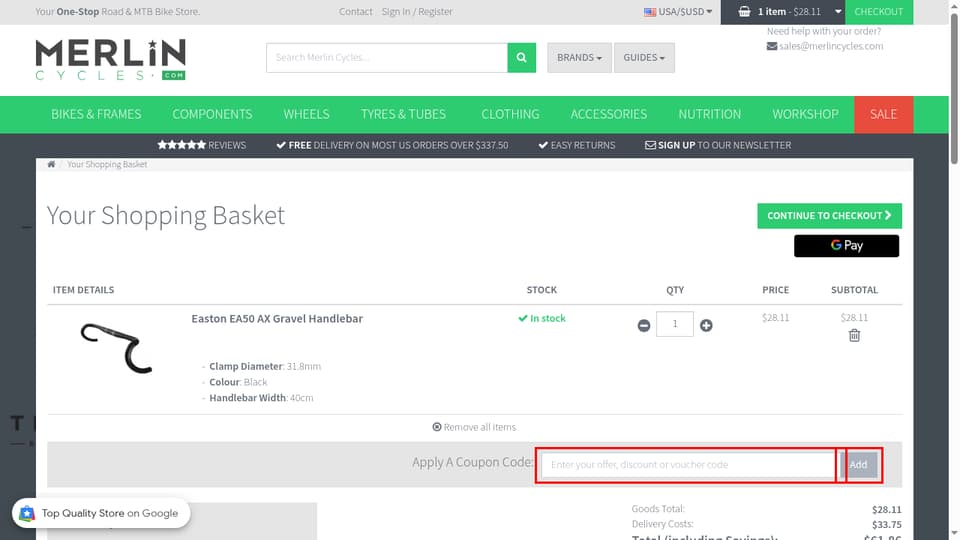Click the handlebar product thumbnail
This screenshot has height=540, width=960.
116,348
